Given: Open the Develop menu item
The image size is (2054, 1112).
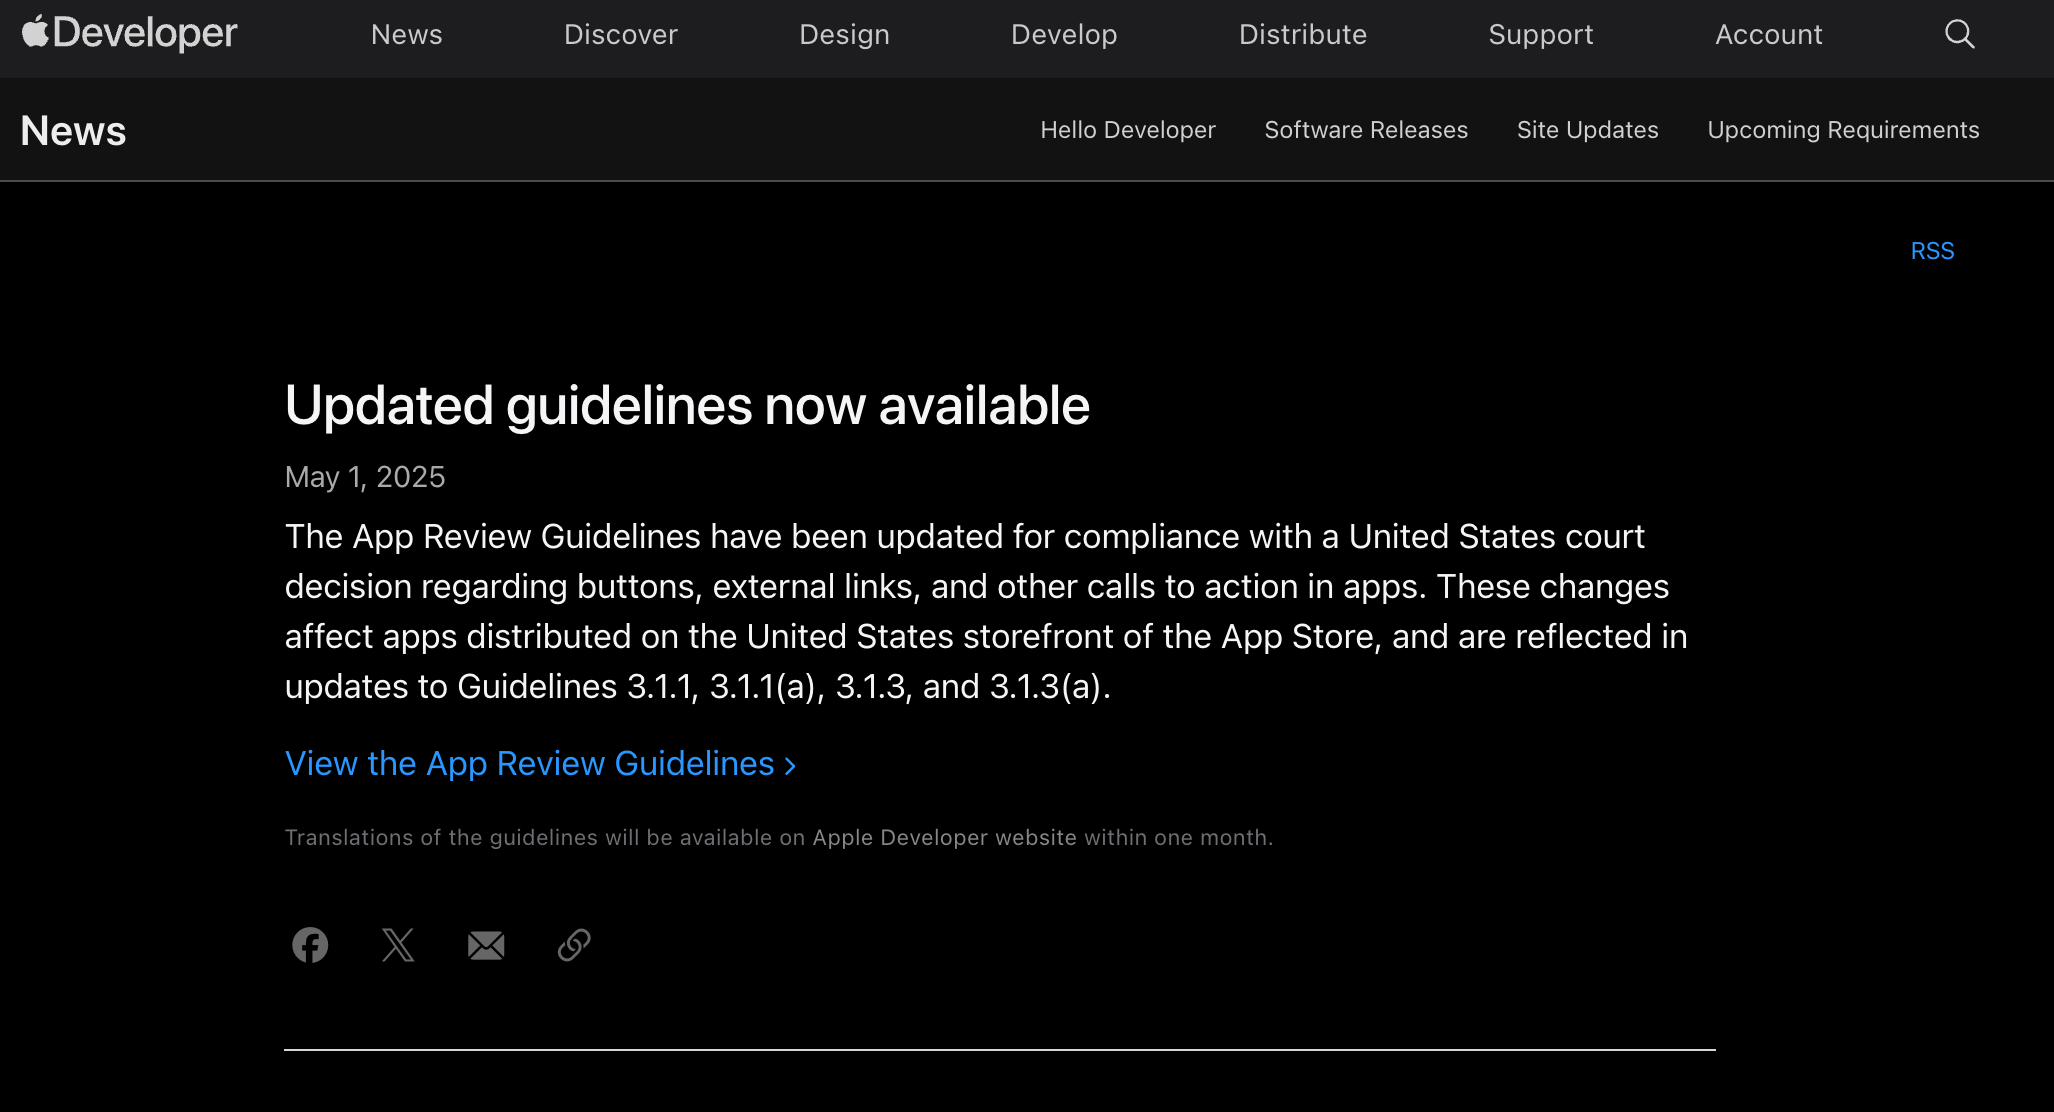Looking at the screenshot, I should (1064, 34).
